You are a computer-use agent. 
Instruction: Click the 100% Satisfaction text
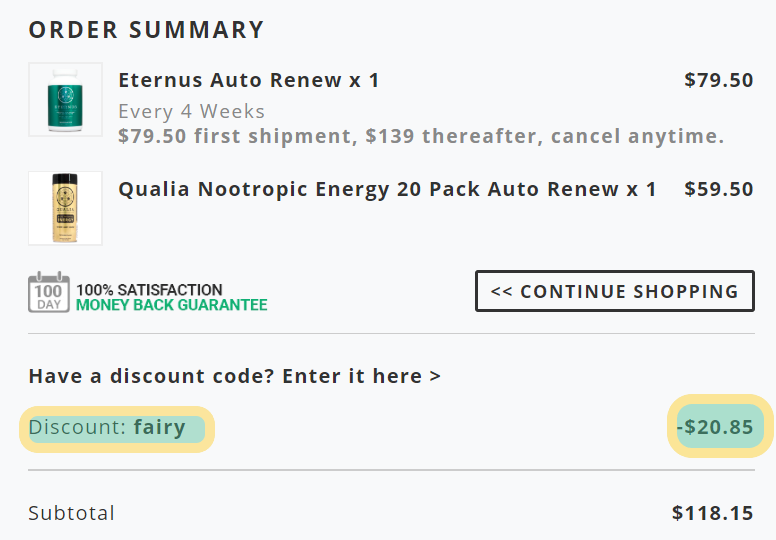point(149,290)
